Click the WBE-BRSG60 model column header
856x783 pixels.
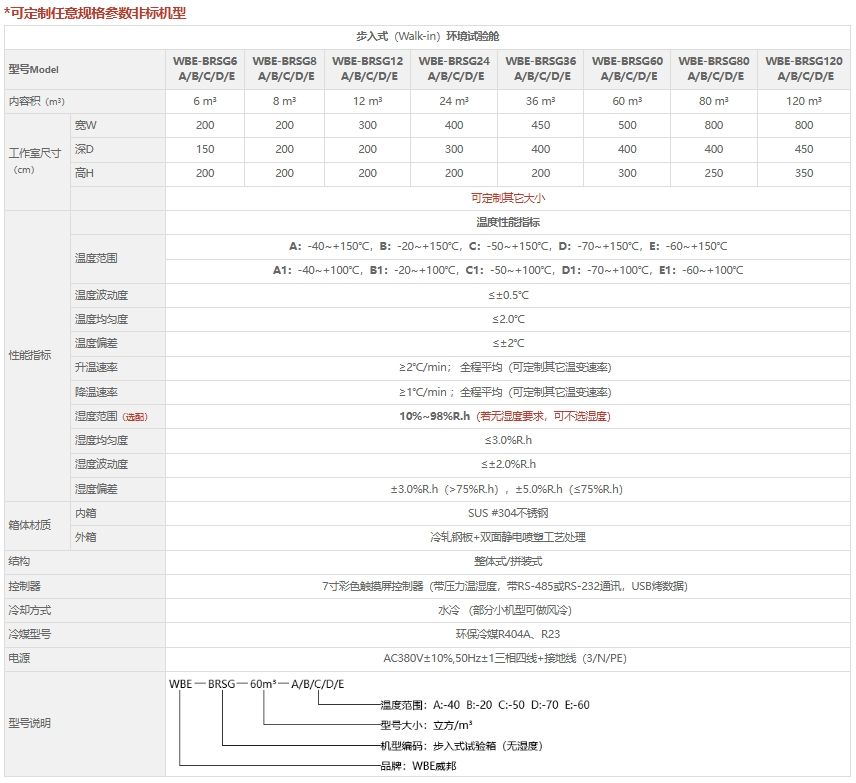tap(627, 68)
